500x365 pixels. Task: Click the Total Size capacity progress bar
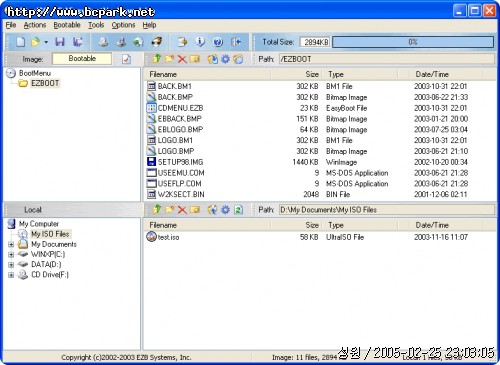[413, 42]
